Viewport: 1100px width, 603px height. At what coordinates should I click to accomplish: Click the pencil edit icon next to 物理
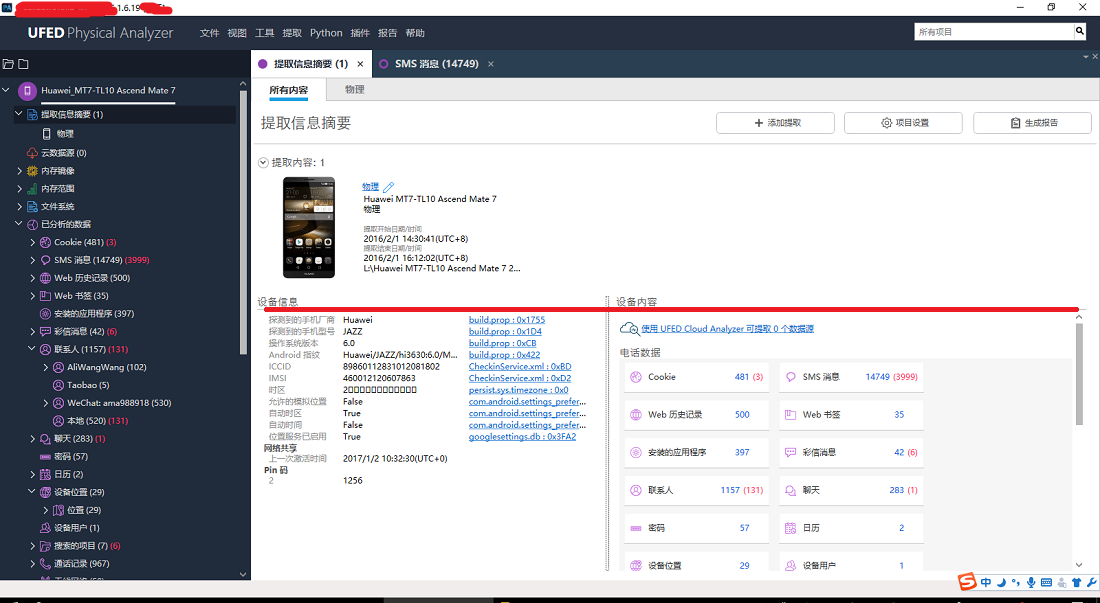point(388,187)
